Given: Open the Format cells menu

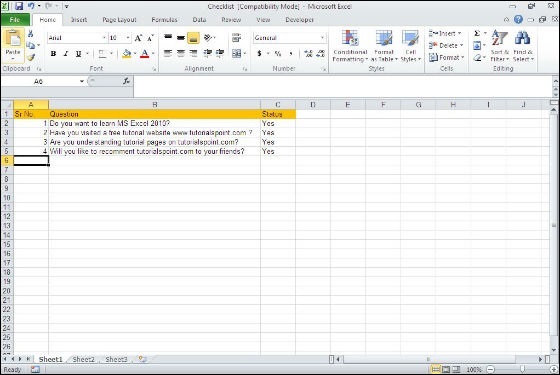Looking at the screenshot, I should 446,58.
